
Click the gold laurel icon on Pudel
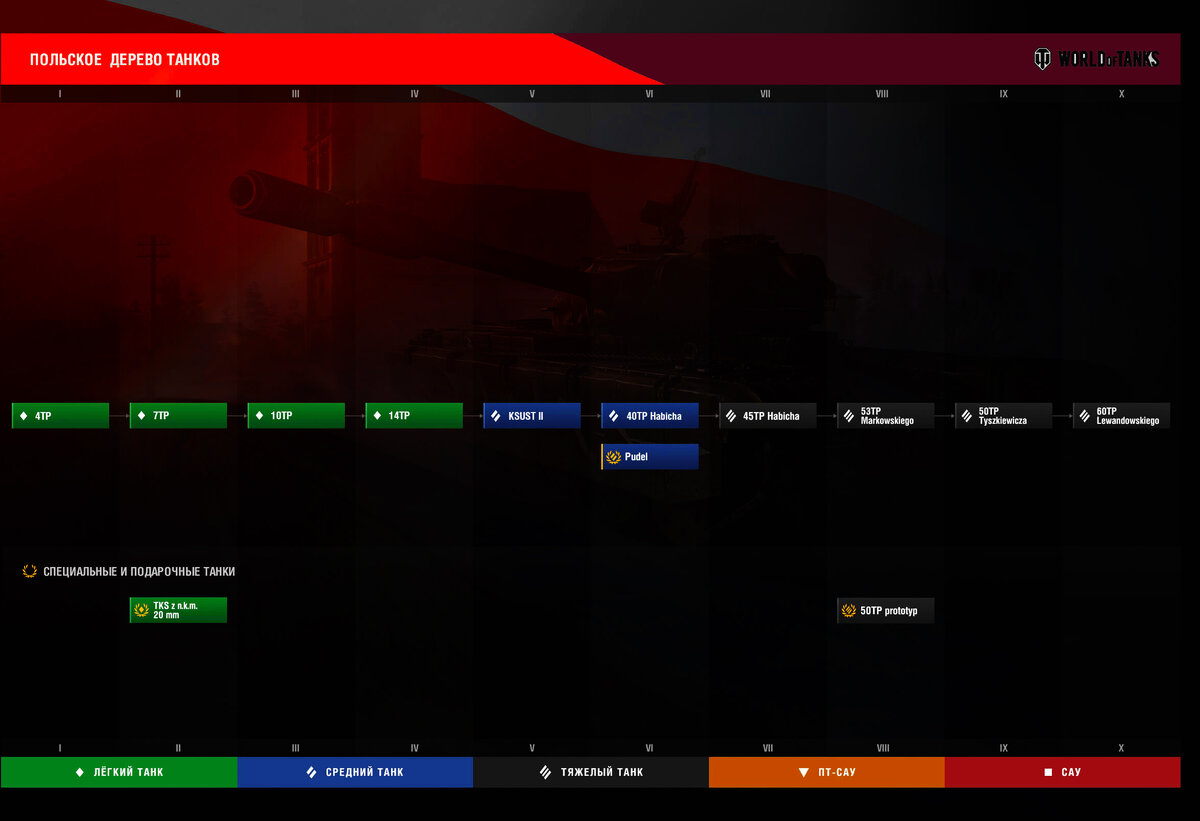[614, 457]
